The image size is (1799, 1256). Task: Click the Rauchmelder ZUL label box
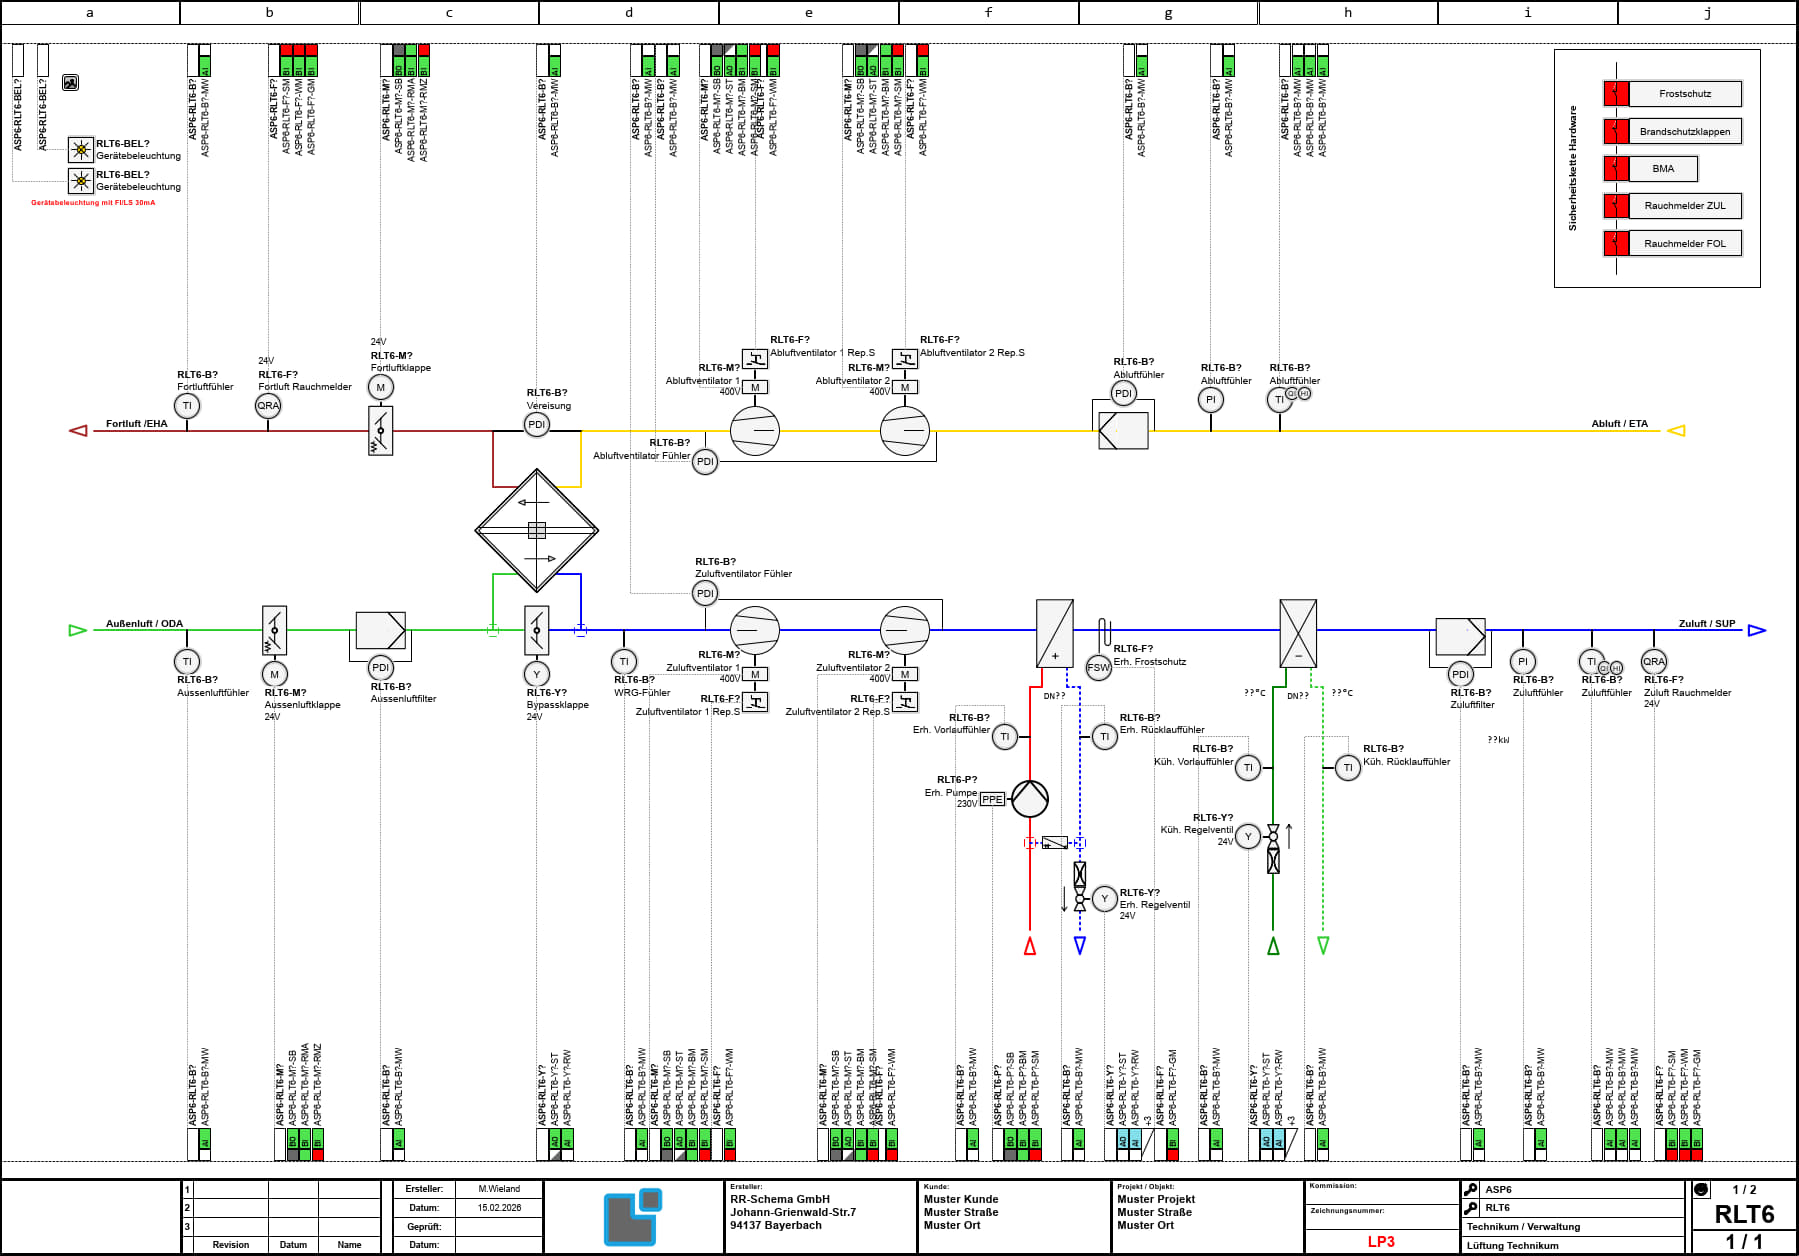tap(1685, 206)
